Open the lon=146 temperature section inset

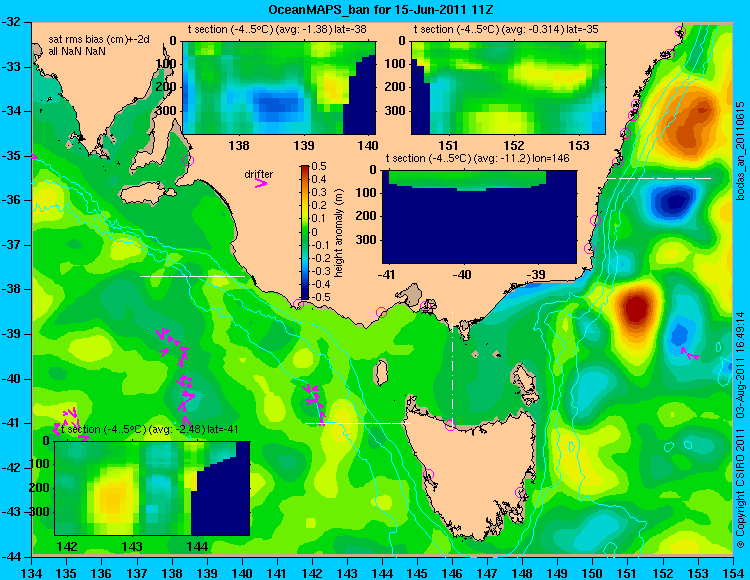tap(479, 217)
